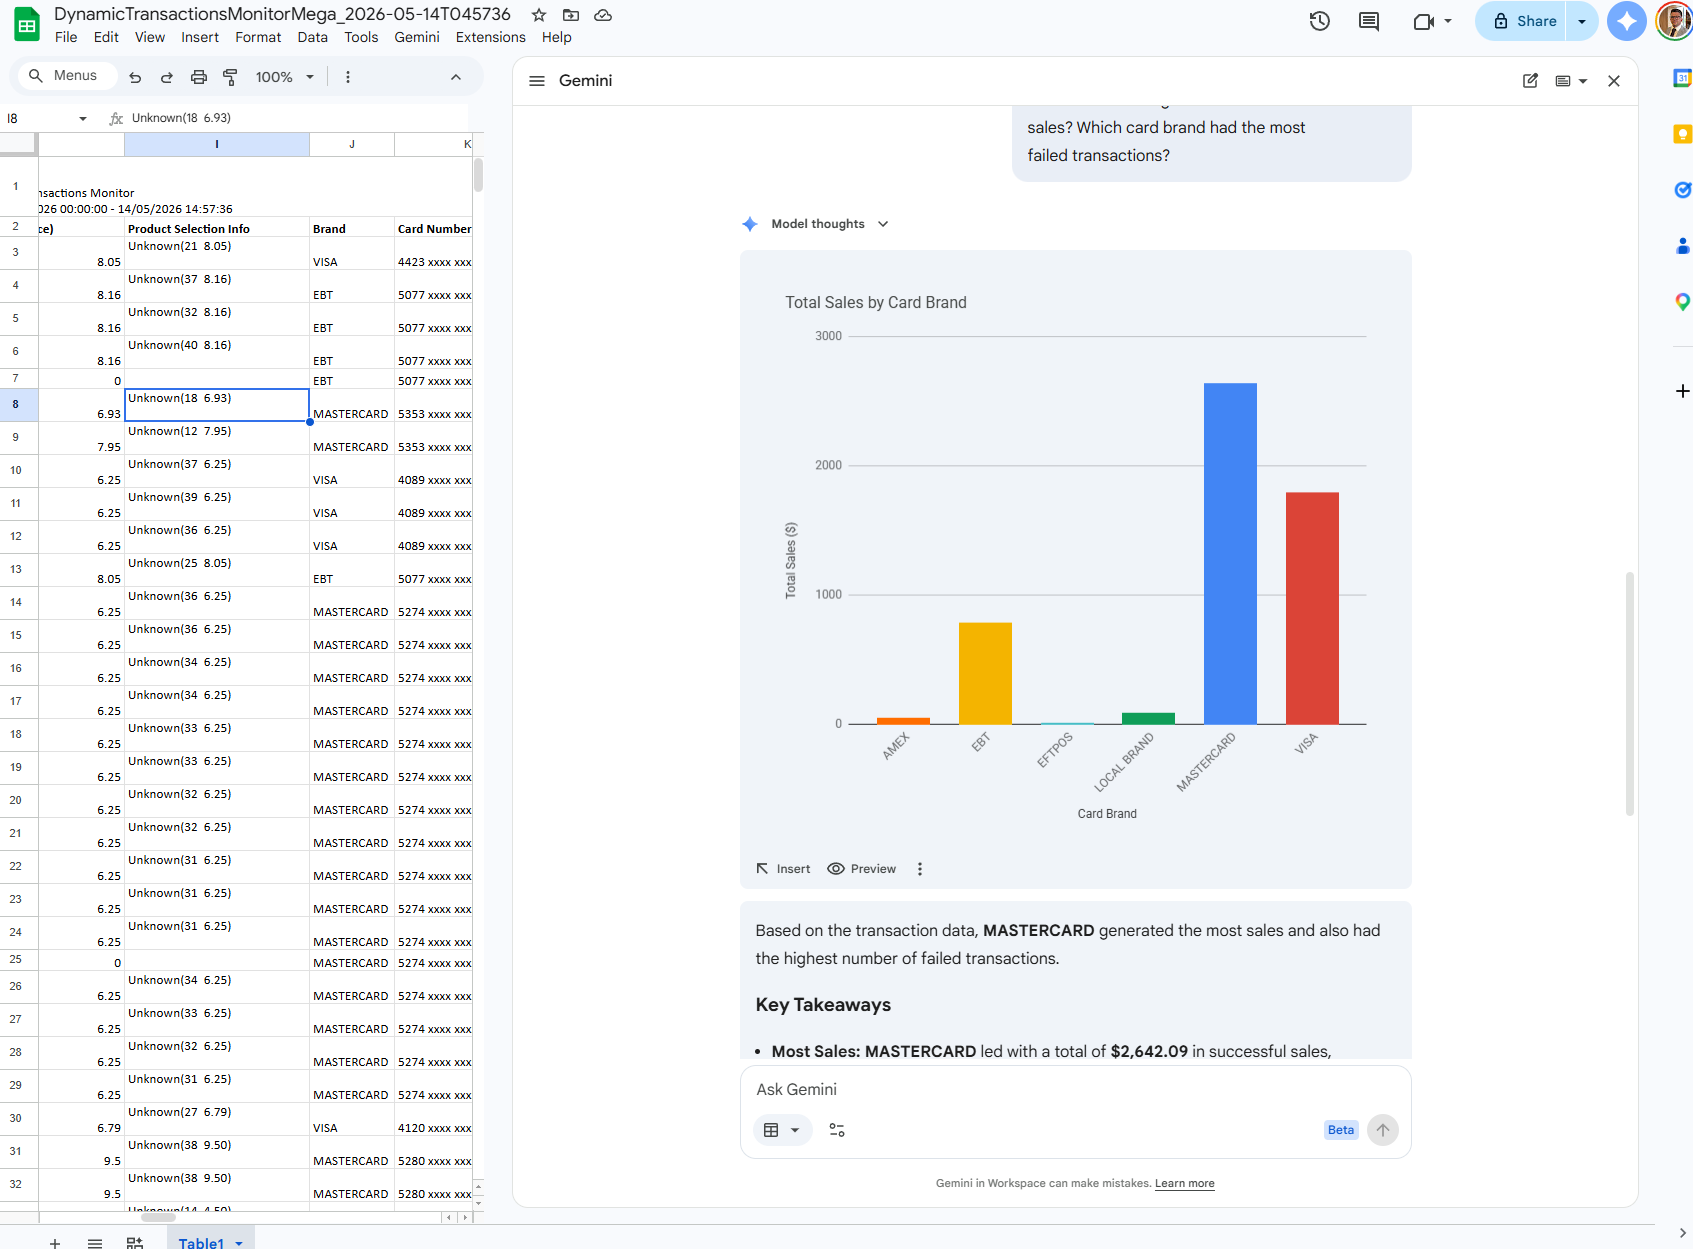Expand the Meet call options arrow

pos(1448,21)
